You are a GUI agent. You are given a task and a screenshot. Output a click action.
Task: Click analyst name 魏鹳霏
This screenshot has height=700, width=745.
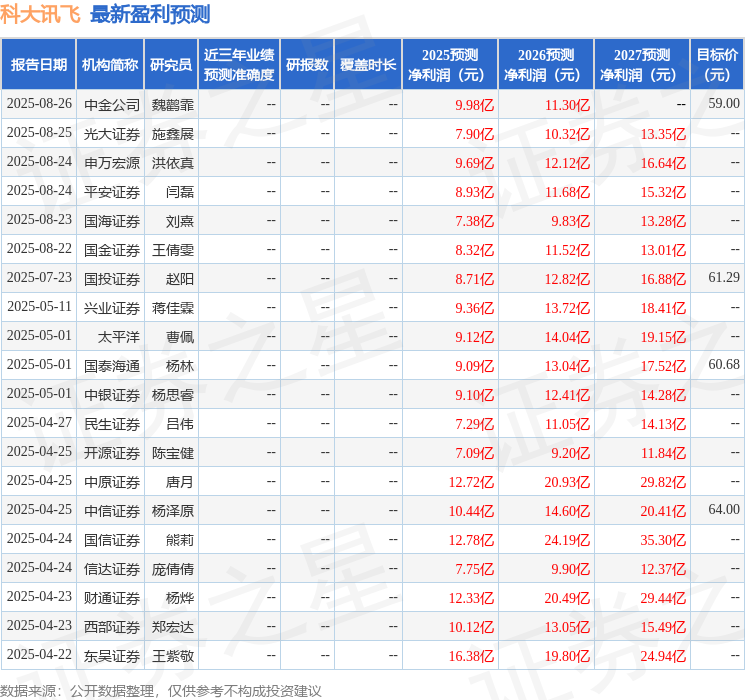[173, 105]
